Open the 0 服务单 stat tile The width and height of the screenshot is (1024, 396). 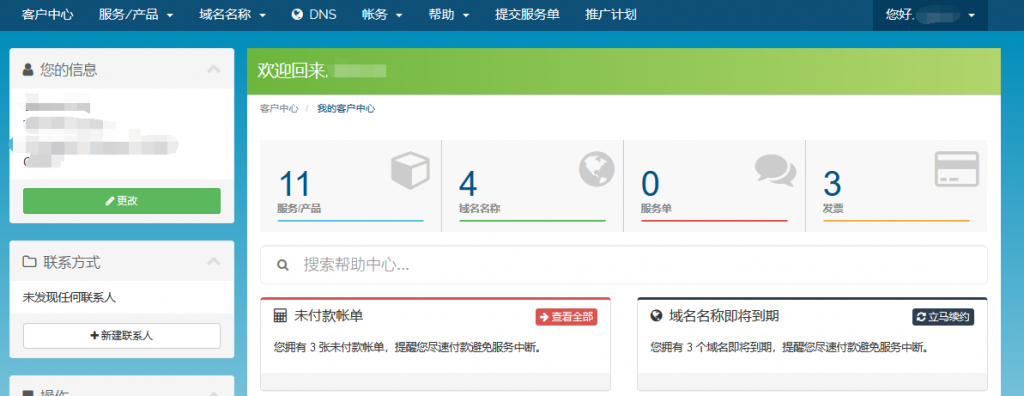tap(714, 186)
